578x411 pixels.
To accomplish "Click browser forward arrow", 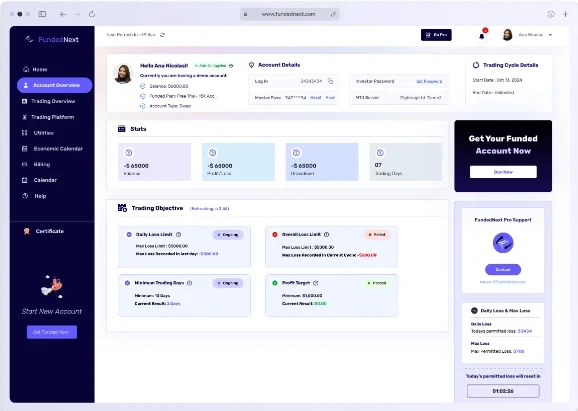I will coord(77,14).
